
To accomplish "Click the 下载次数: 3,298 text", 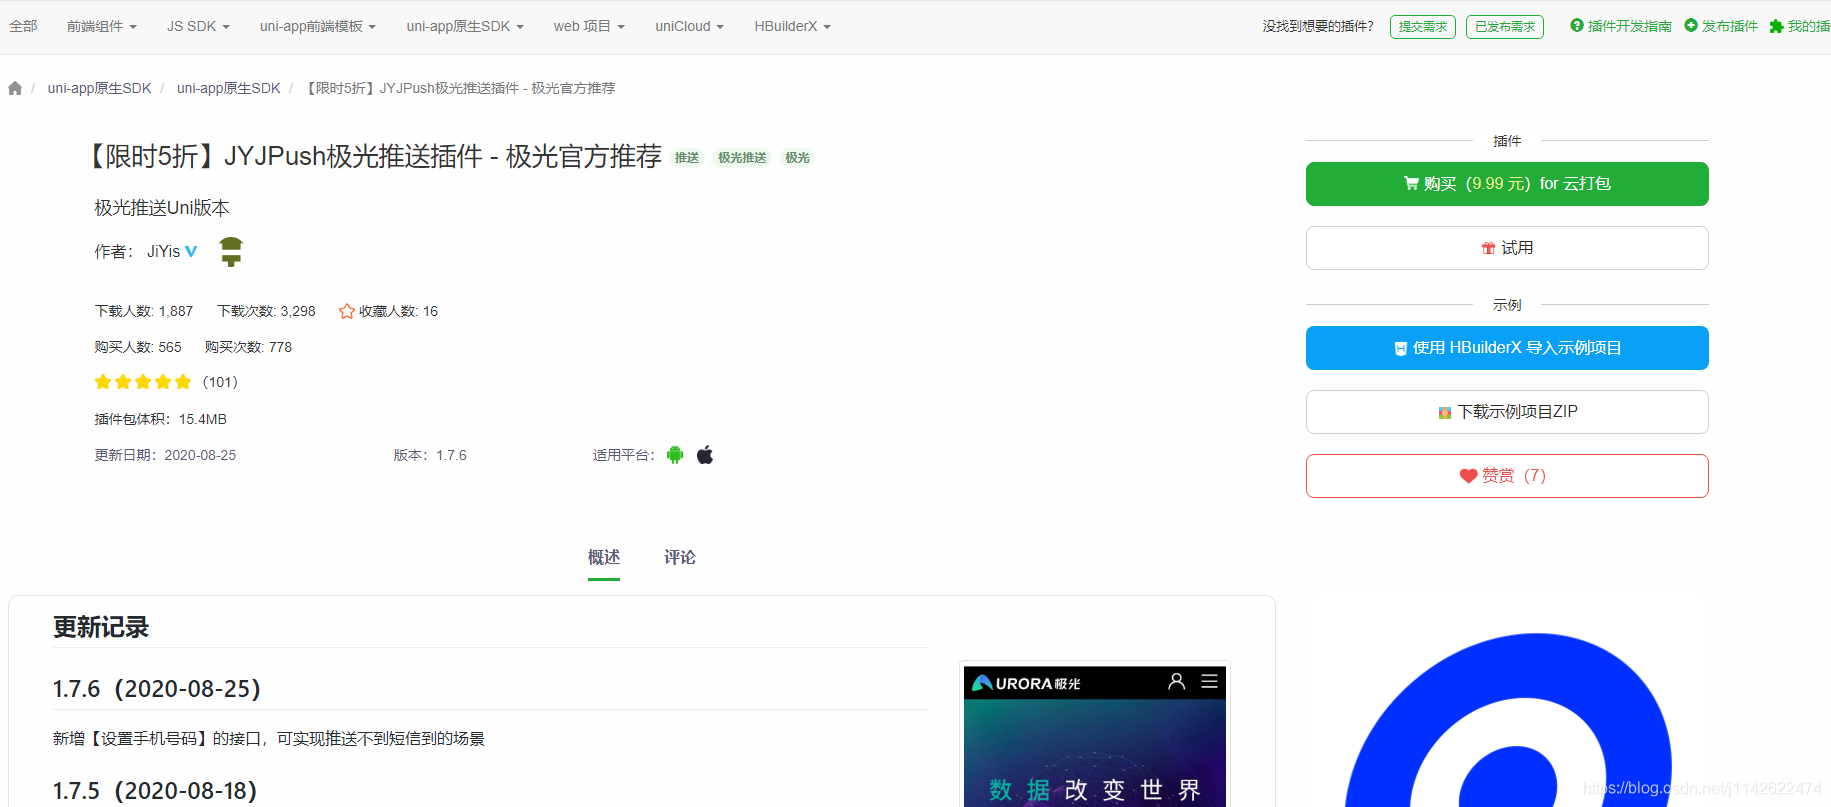I will pos(267,311).
